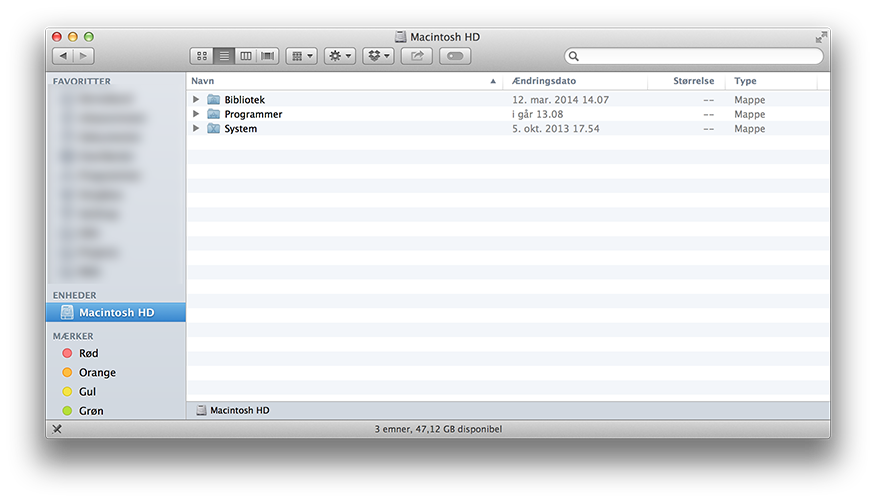
Task: Expand the Programmer folder triangle
Action: point(196,114)
